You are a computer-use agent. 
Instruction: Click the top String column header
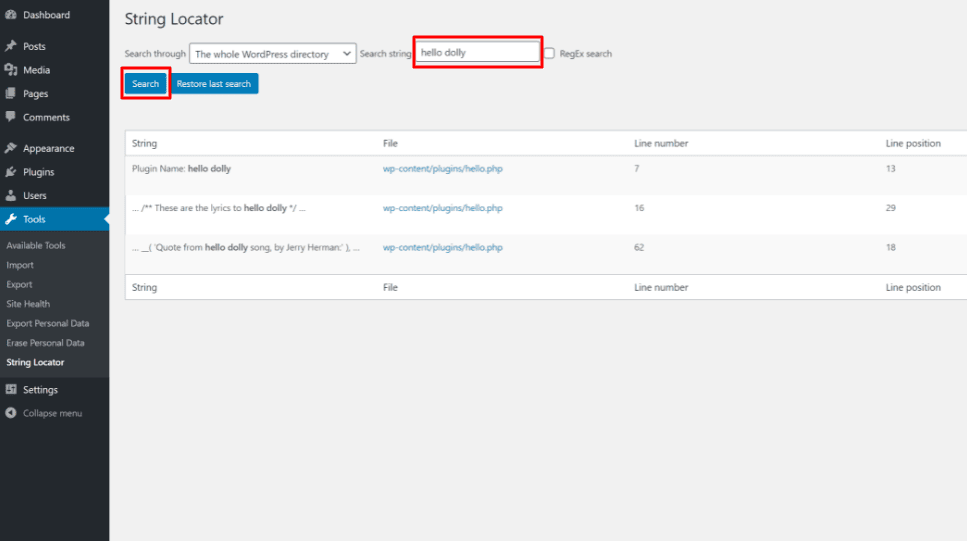point(144,143)
